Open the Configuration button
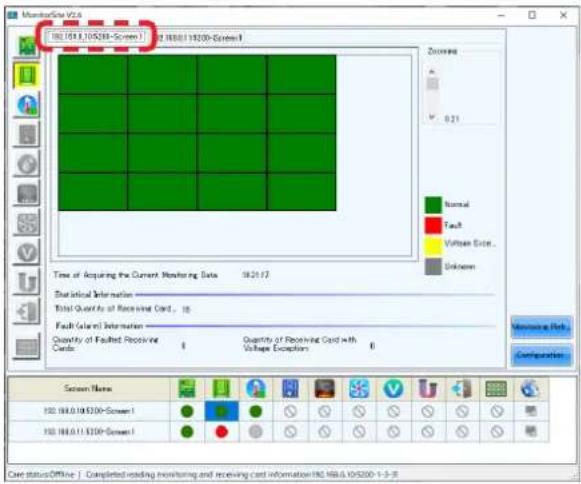581x484 pixels. pyautogui.click(x=541, y=355)
